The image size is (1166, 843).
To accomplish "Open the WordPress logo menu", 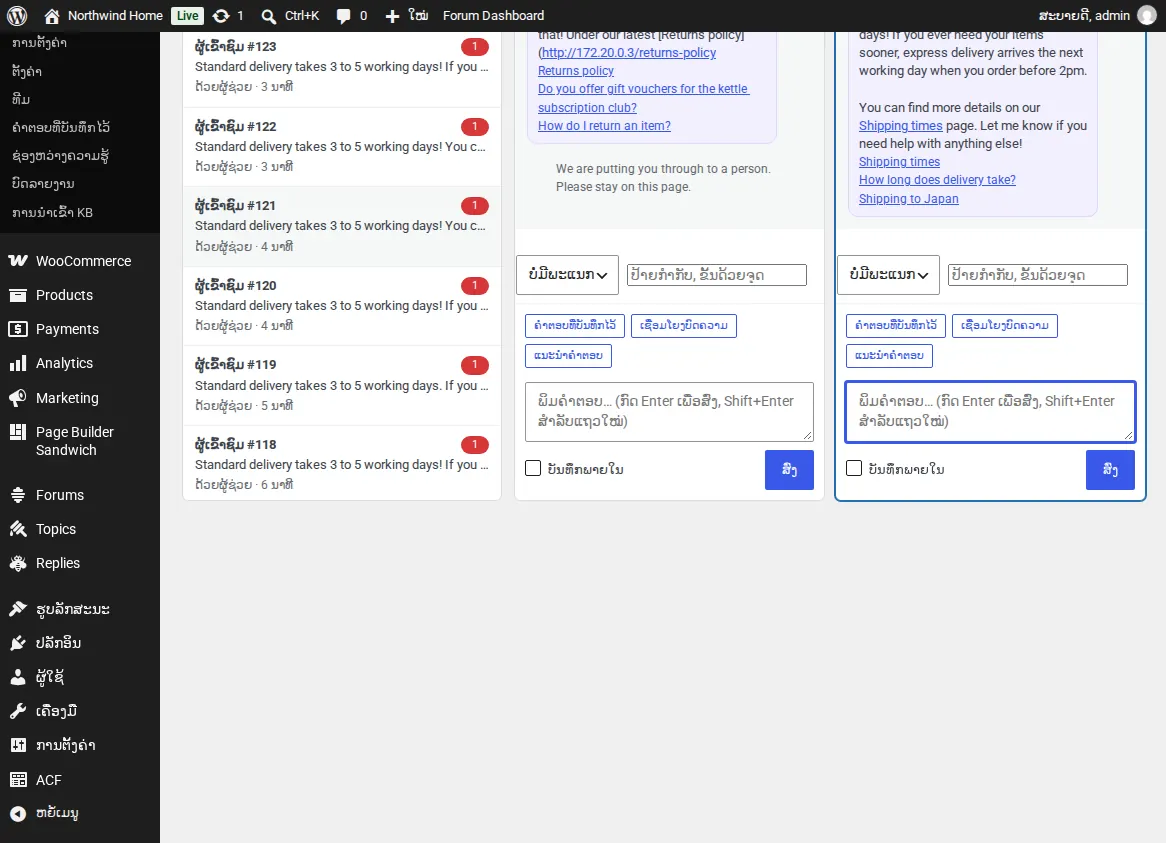I will [x=17, y=16].
